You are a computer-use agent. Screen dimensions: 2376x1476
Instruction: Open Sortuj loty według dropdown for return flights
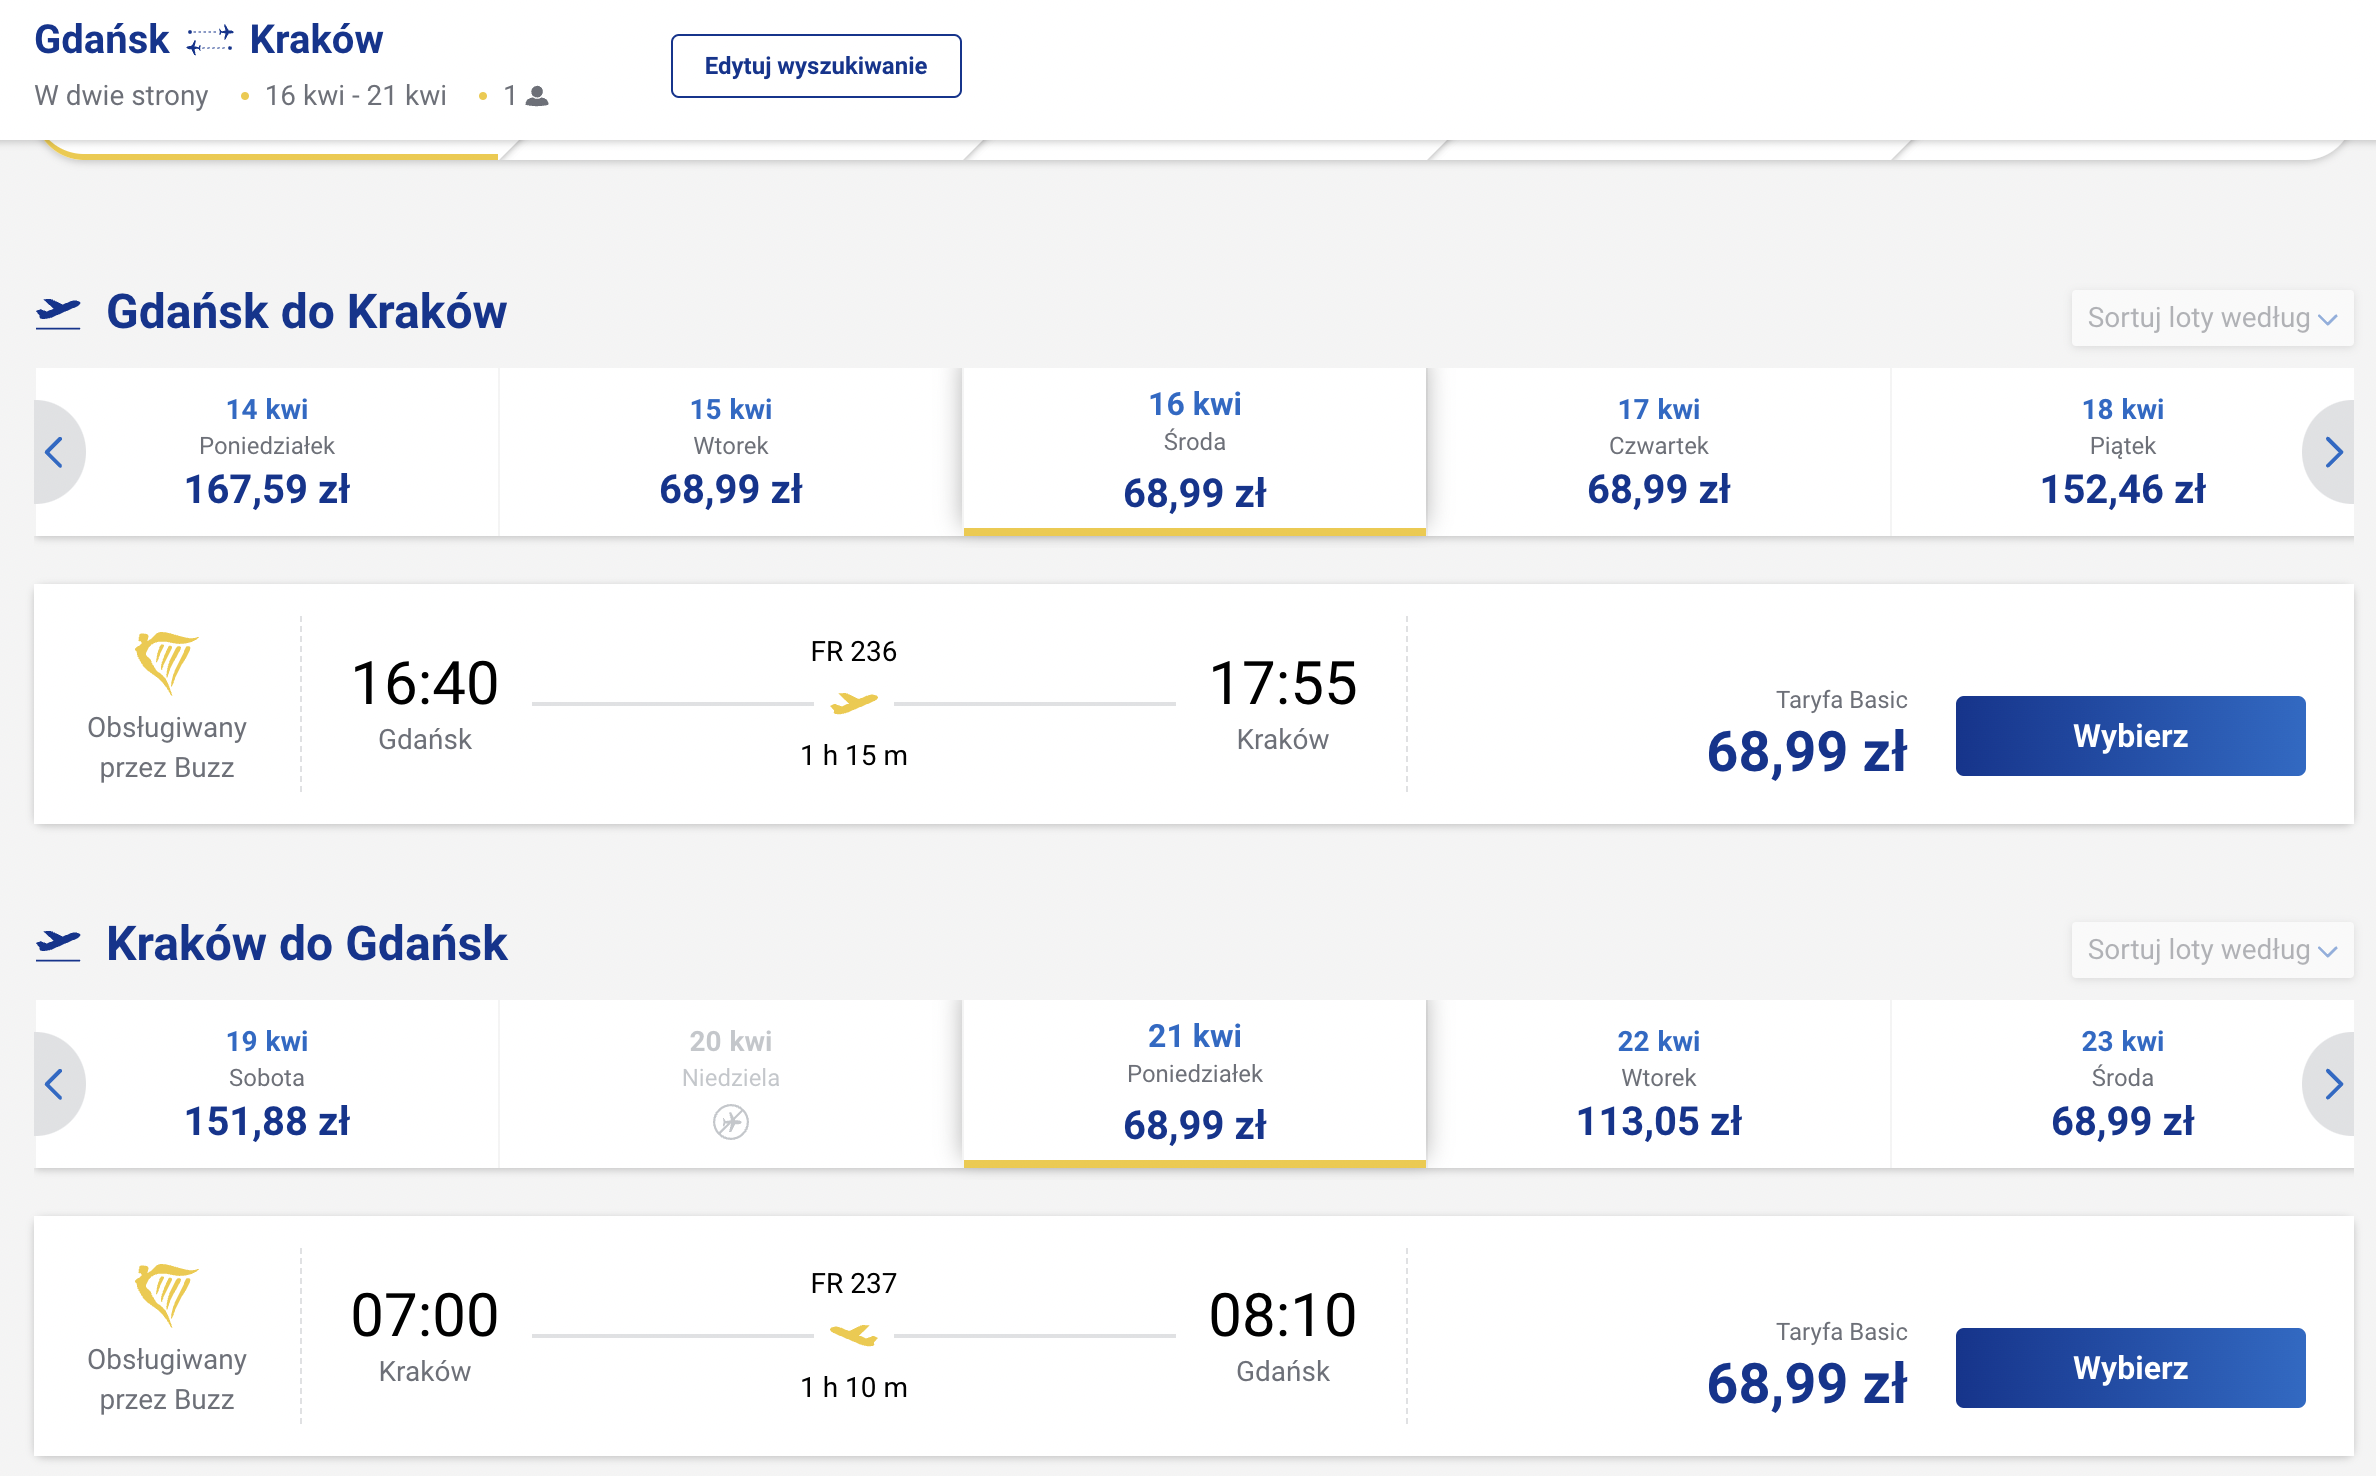[x=2212, y=950]
